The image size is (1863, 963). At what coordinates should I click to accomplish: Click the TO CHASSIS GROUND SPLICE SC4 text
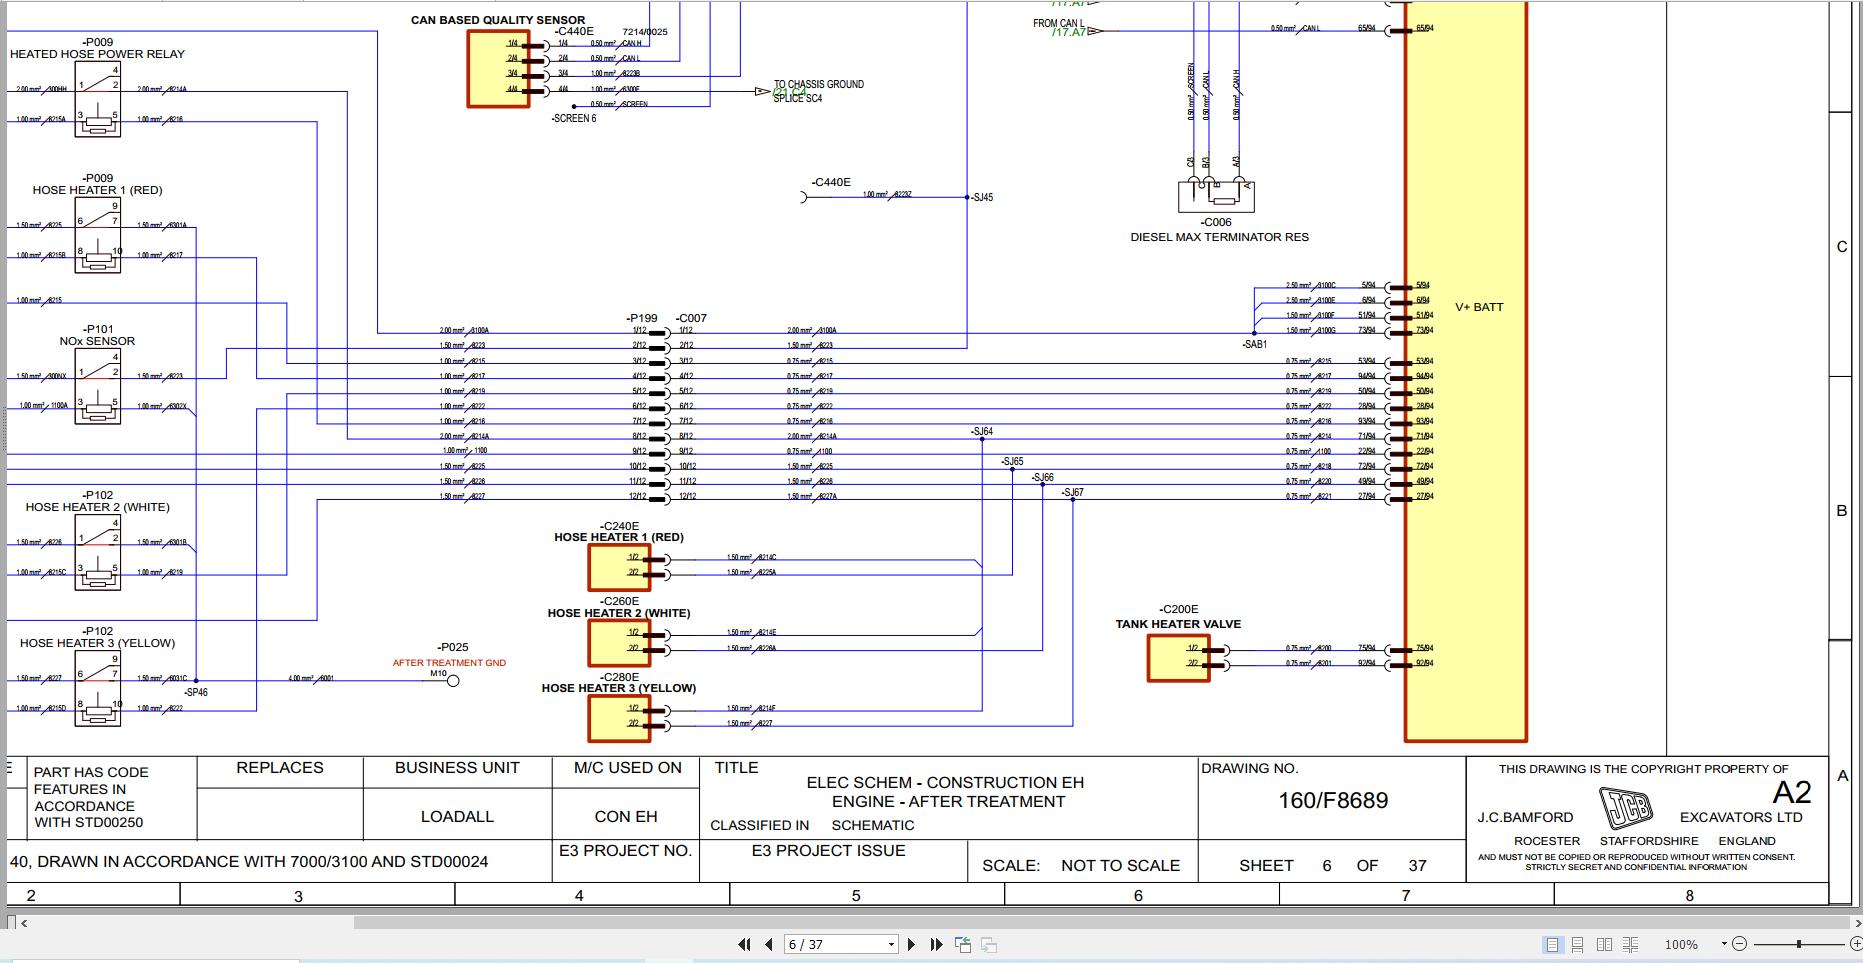click(818, 91)
